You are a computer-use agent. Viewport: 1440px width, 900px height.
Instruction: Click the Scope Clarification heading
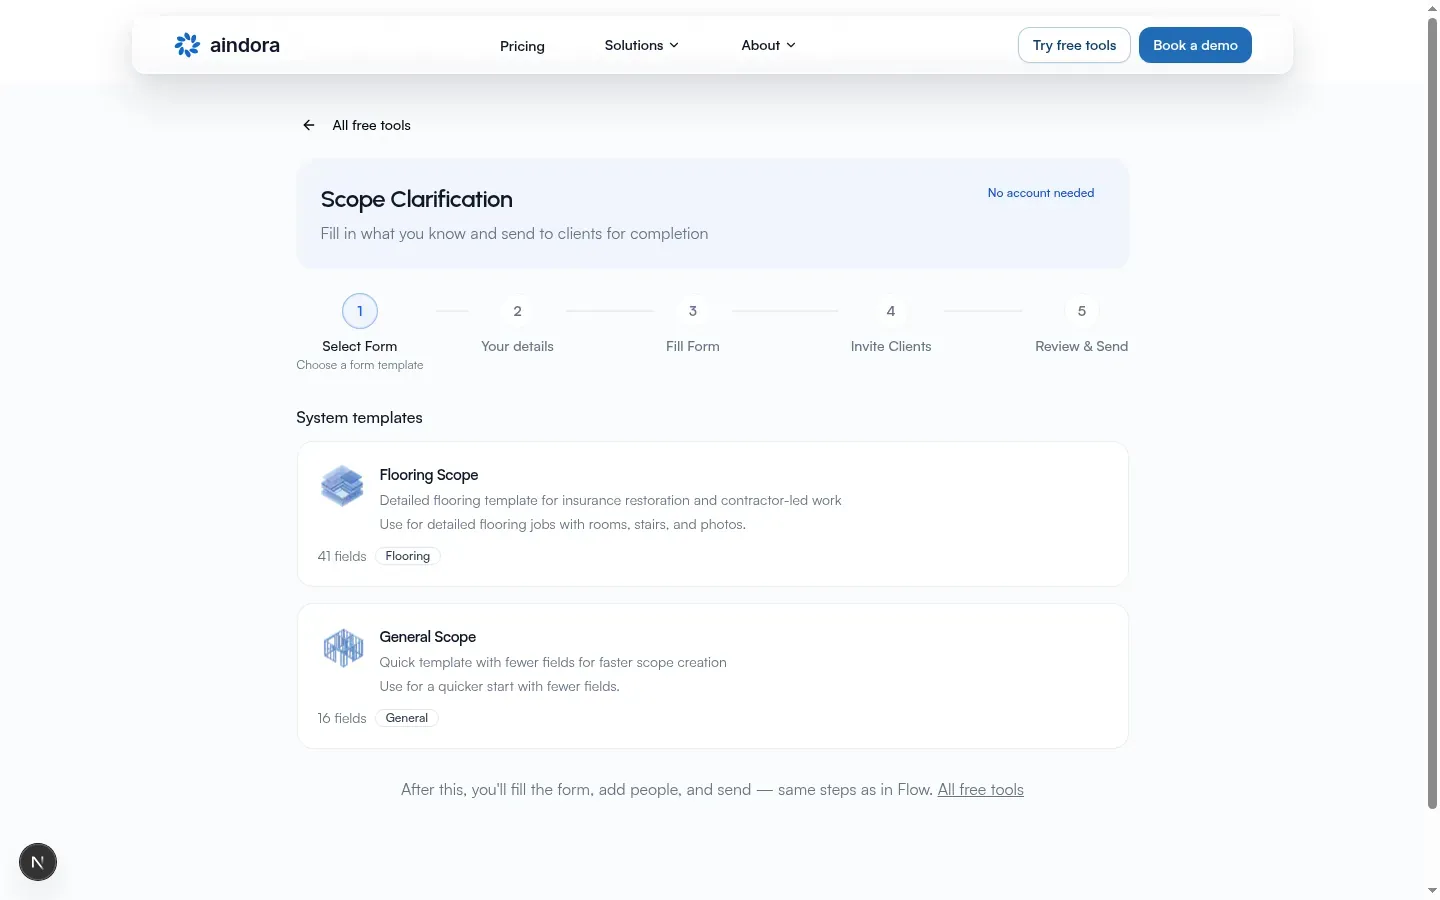click(x=416, y=199)
